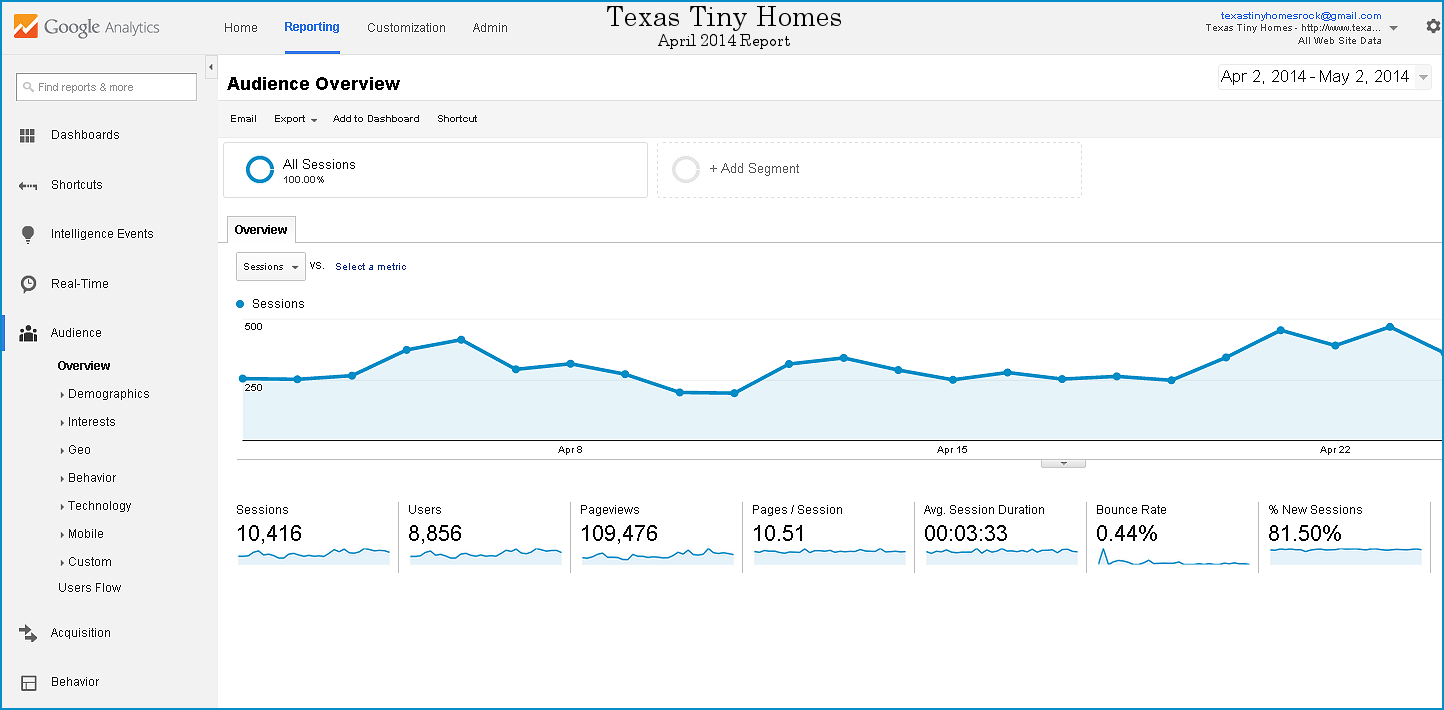This screenshot has height=710, width=1444.
Task: Click the Sessions legend dot
Action: (240, 303)
